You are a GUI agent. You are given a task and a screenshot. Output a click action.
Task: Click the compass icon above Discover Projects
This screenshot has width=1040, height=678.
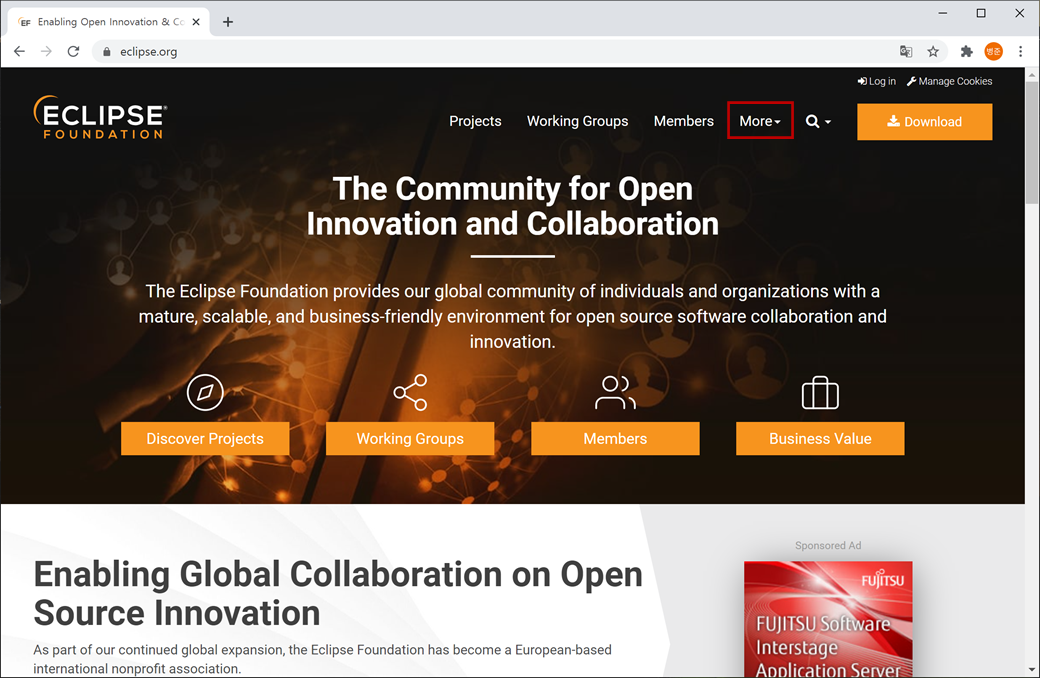[205, 392]
